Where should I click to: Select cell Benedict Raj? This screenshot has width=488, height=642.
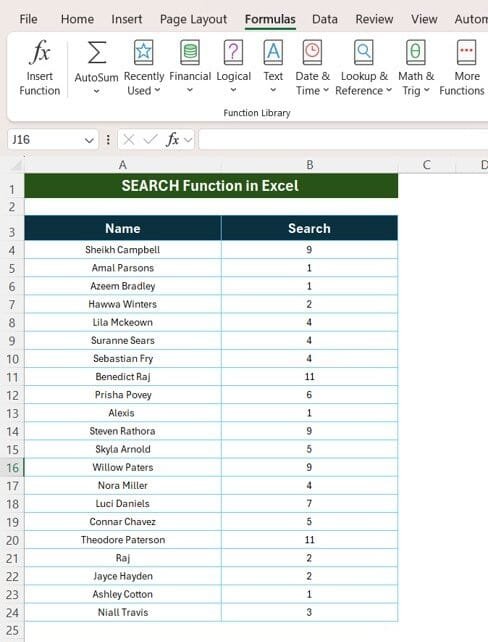pos(123,377)
